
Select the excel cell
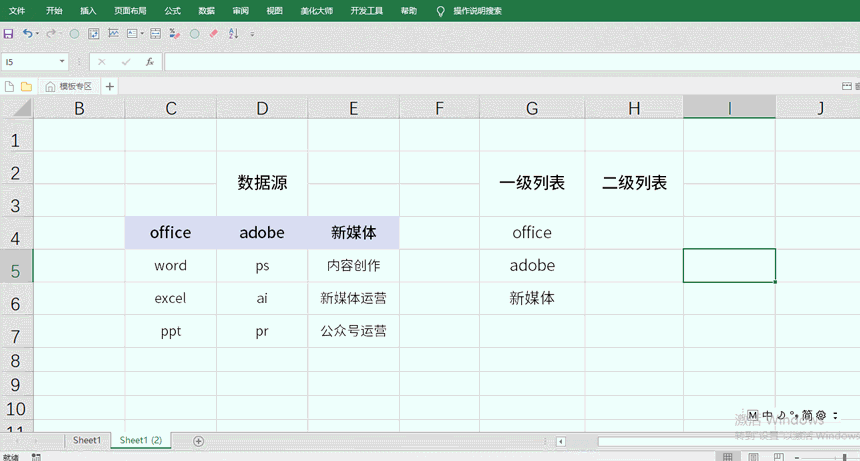171,298
